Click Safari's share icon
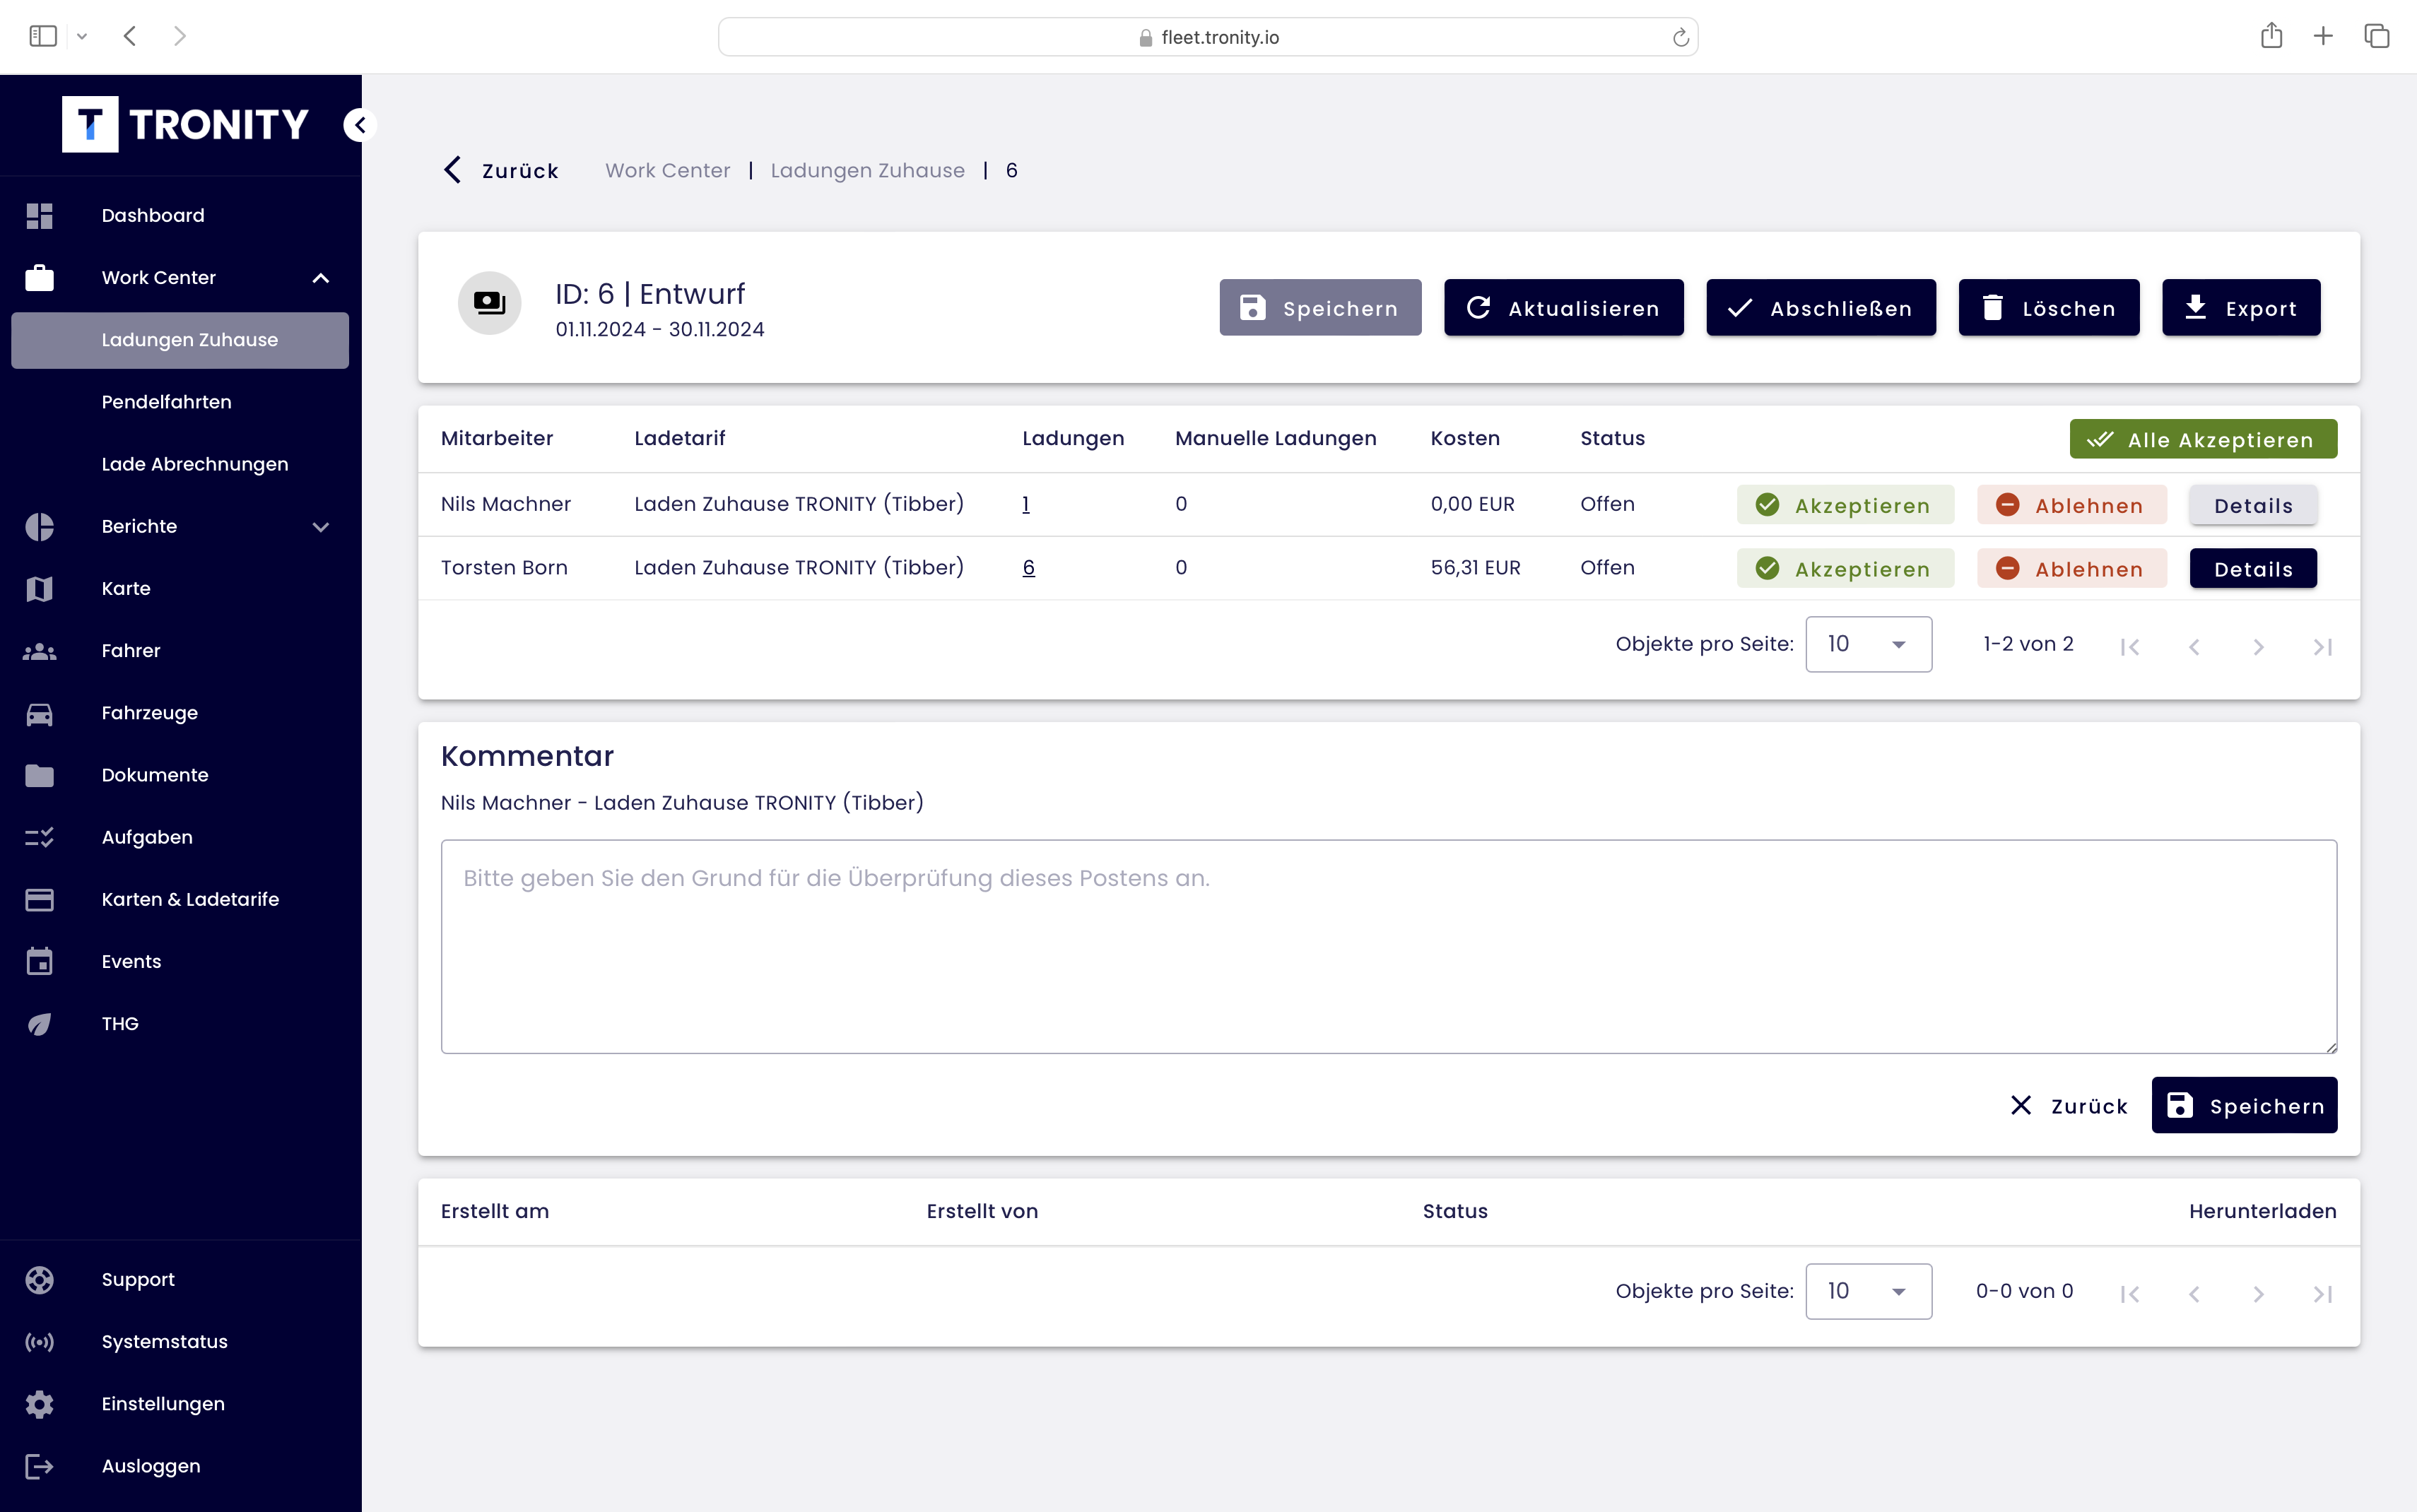 tap(2271, 37)
